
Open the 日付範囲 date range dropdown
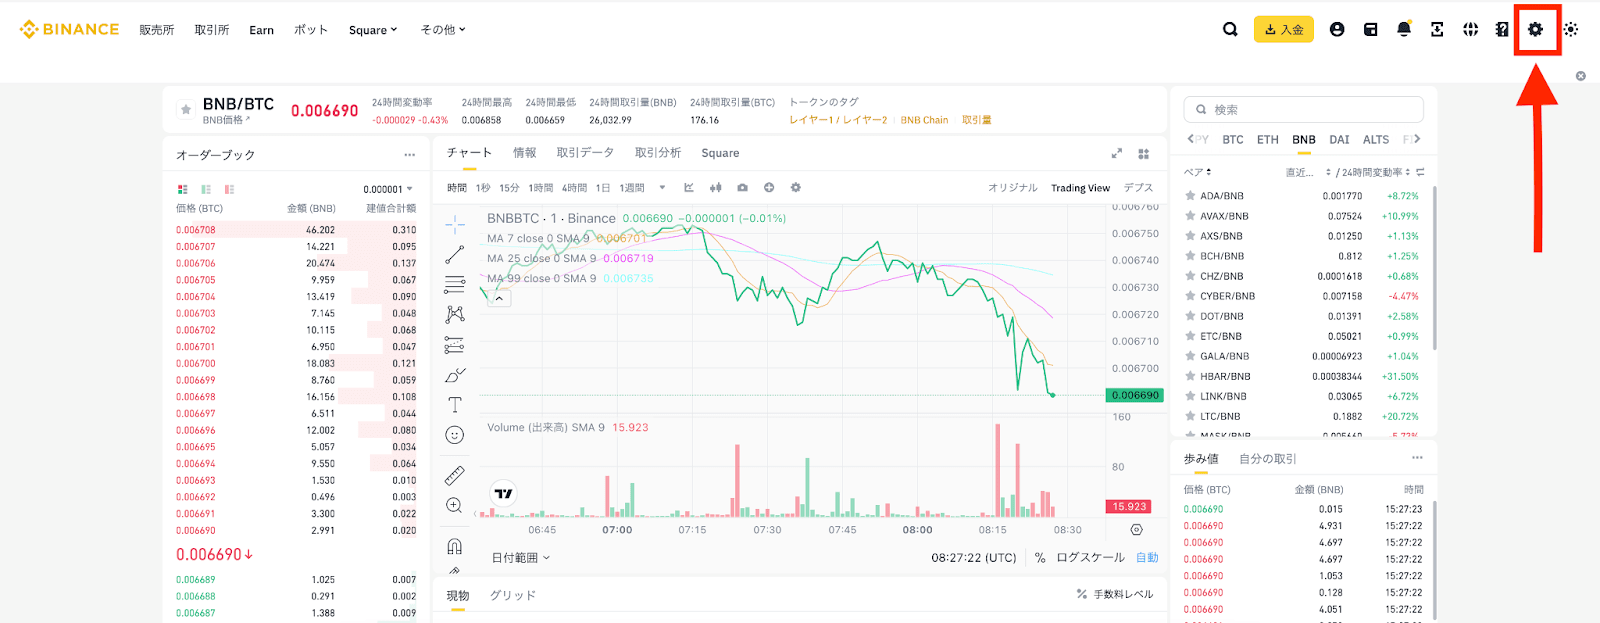click(520, 558)
